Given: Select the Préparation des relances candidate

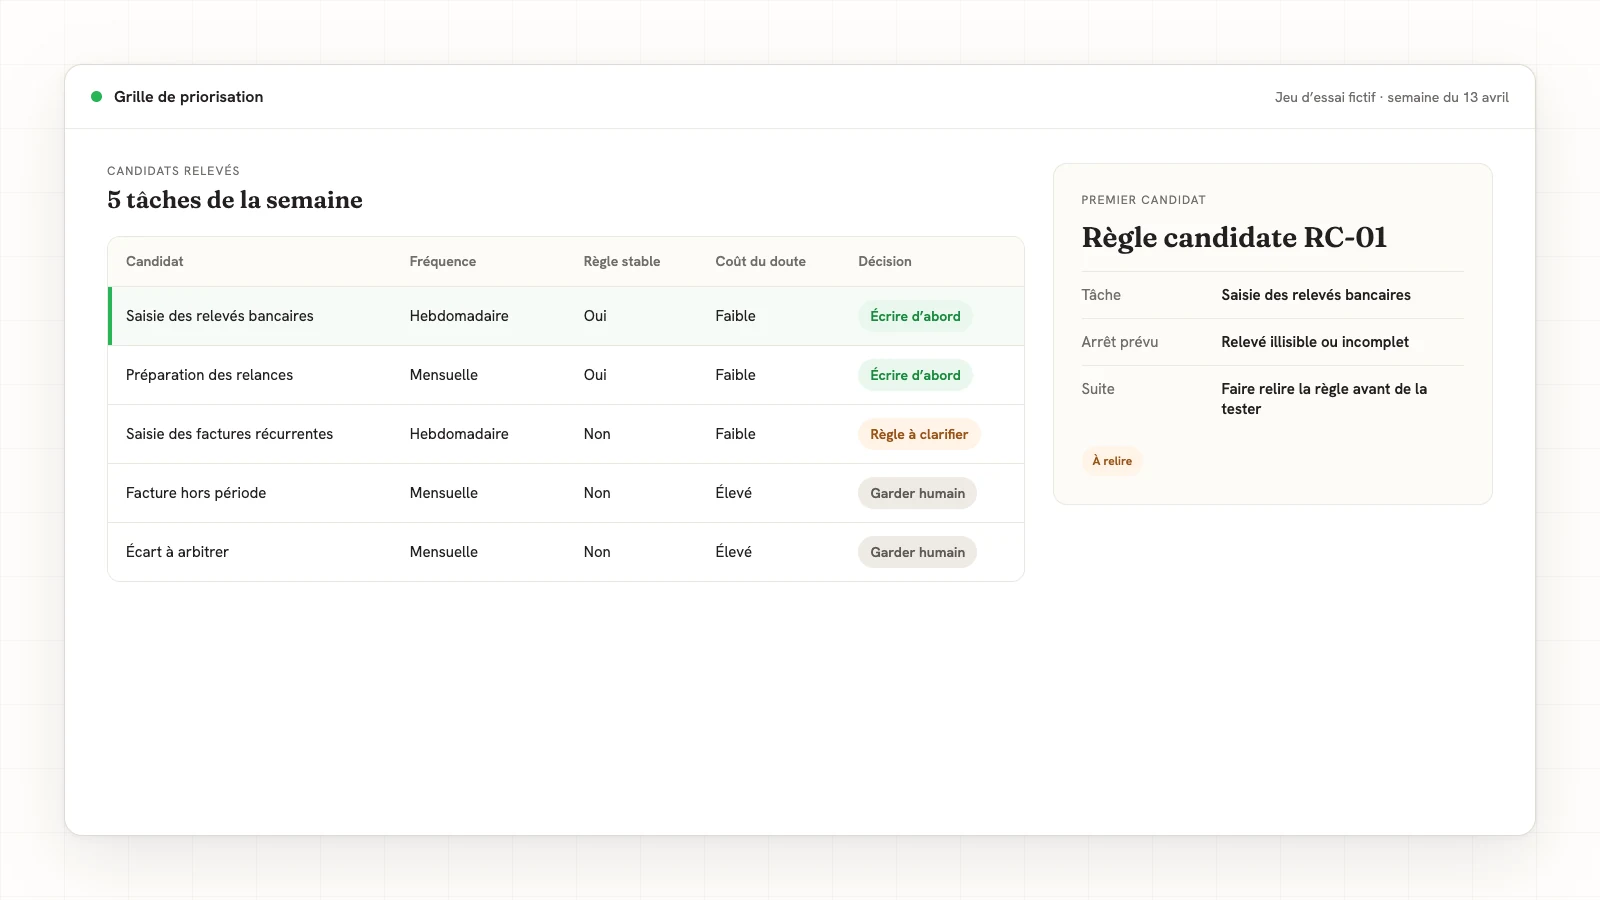Looking at the screenshot, I should point(566,375).
